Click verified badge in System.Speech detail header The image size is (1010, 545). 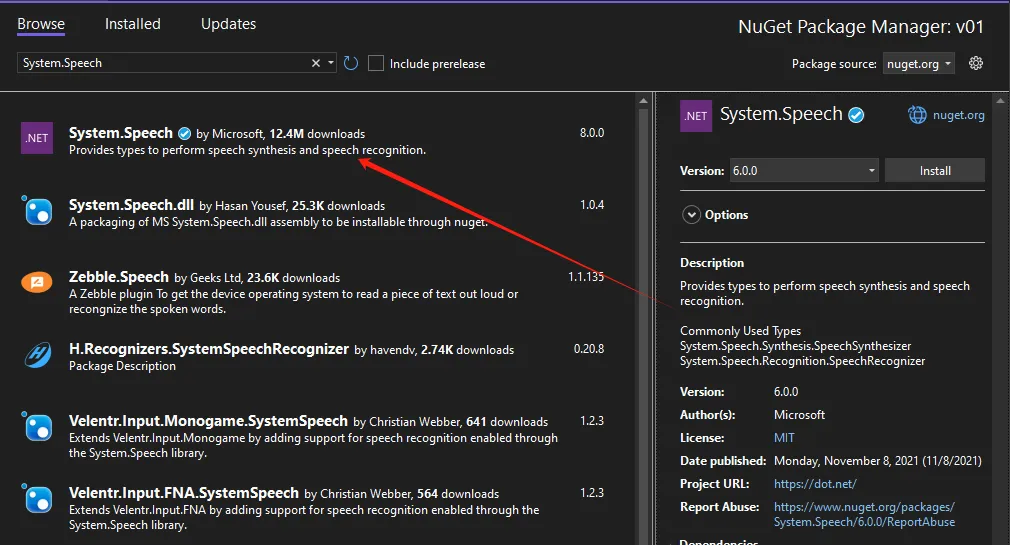pyautogui.click(x=856, y=115)
